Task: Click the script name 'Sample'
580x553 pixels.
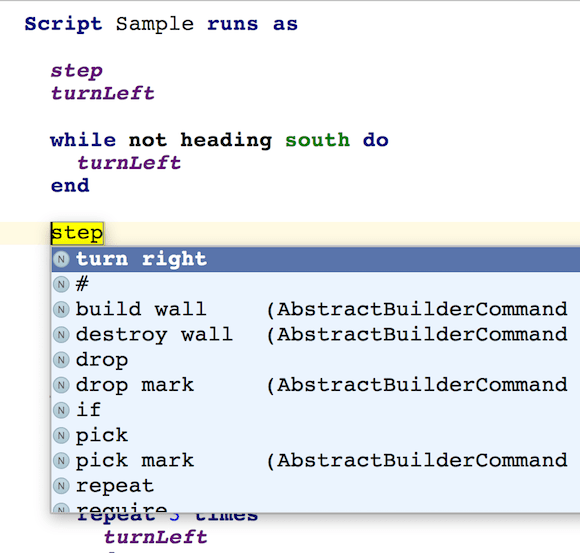Action: click(155, 24)
